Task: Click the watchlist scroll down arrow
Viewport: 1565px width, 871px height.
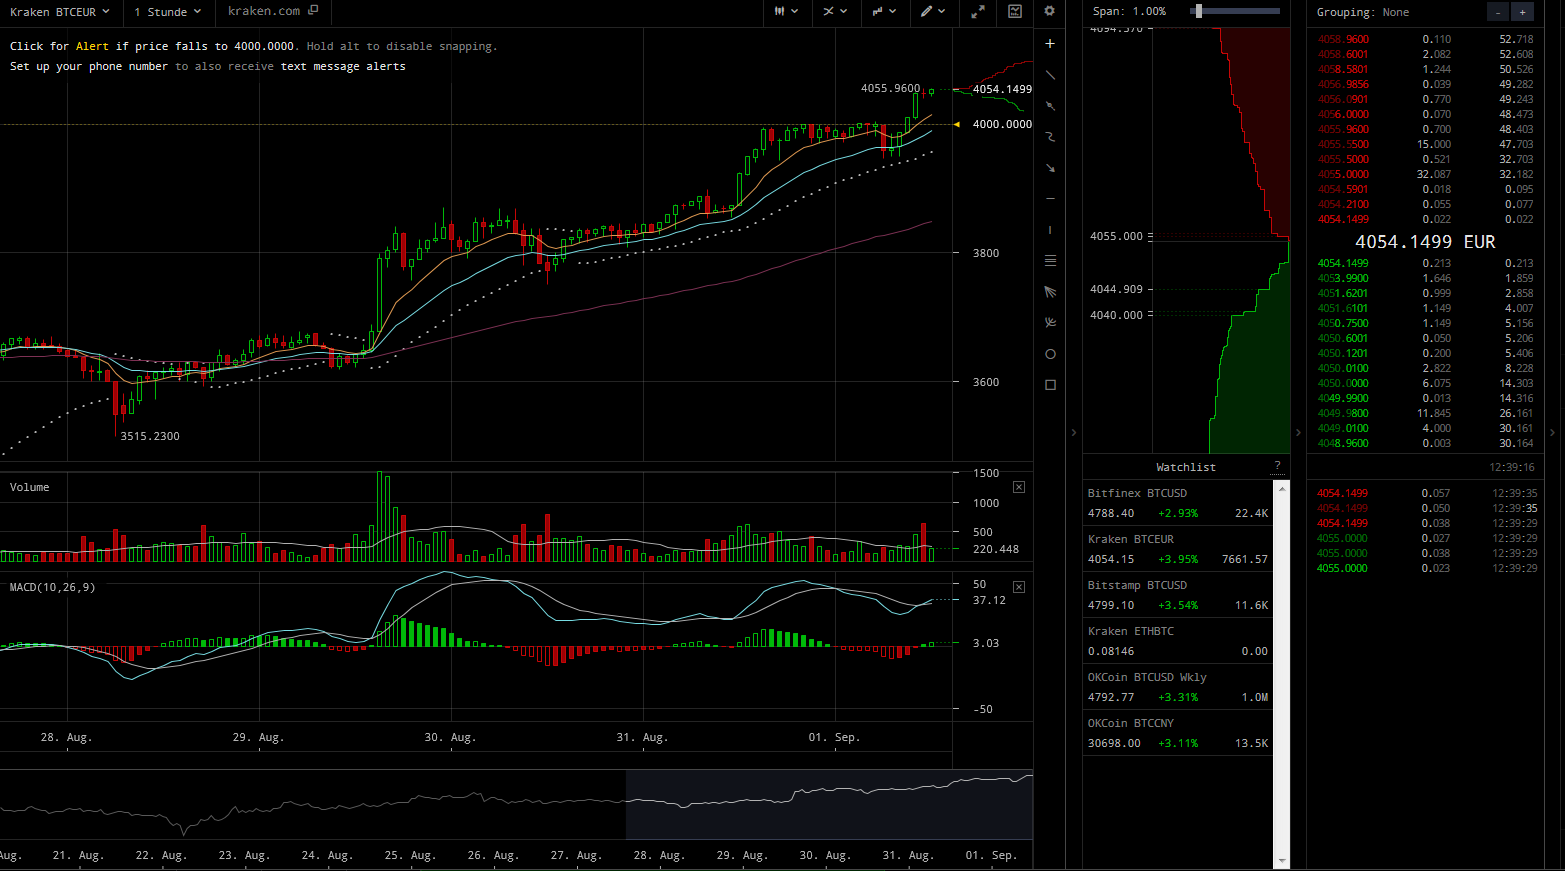Action: click(1282, 861)
